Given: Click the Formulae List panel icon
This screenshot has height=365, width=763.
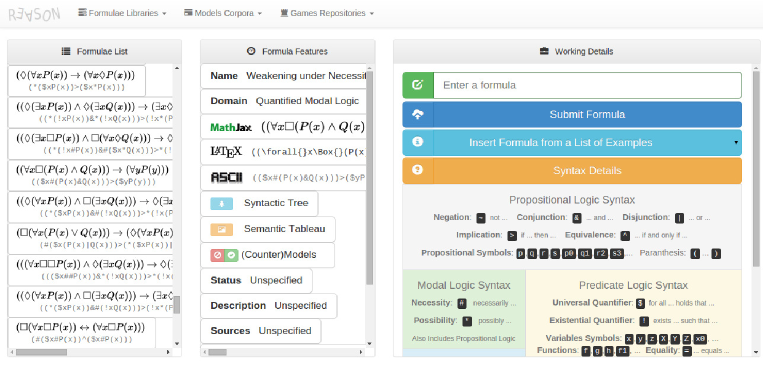Looking at the screenshot, I should click(66, 51).
